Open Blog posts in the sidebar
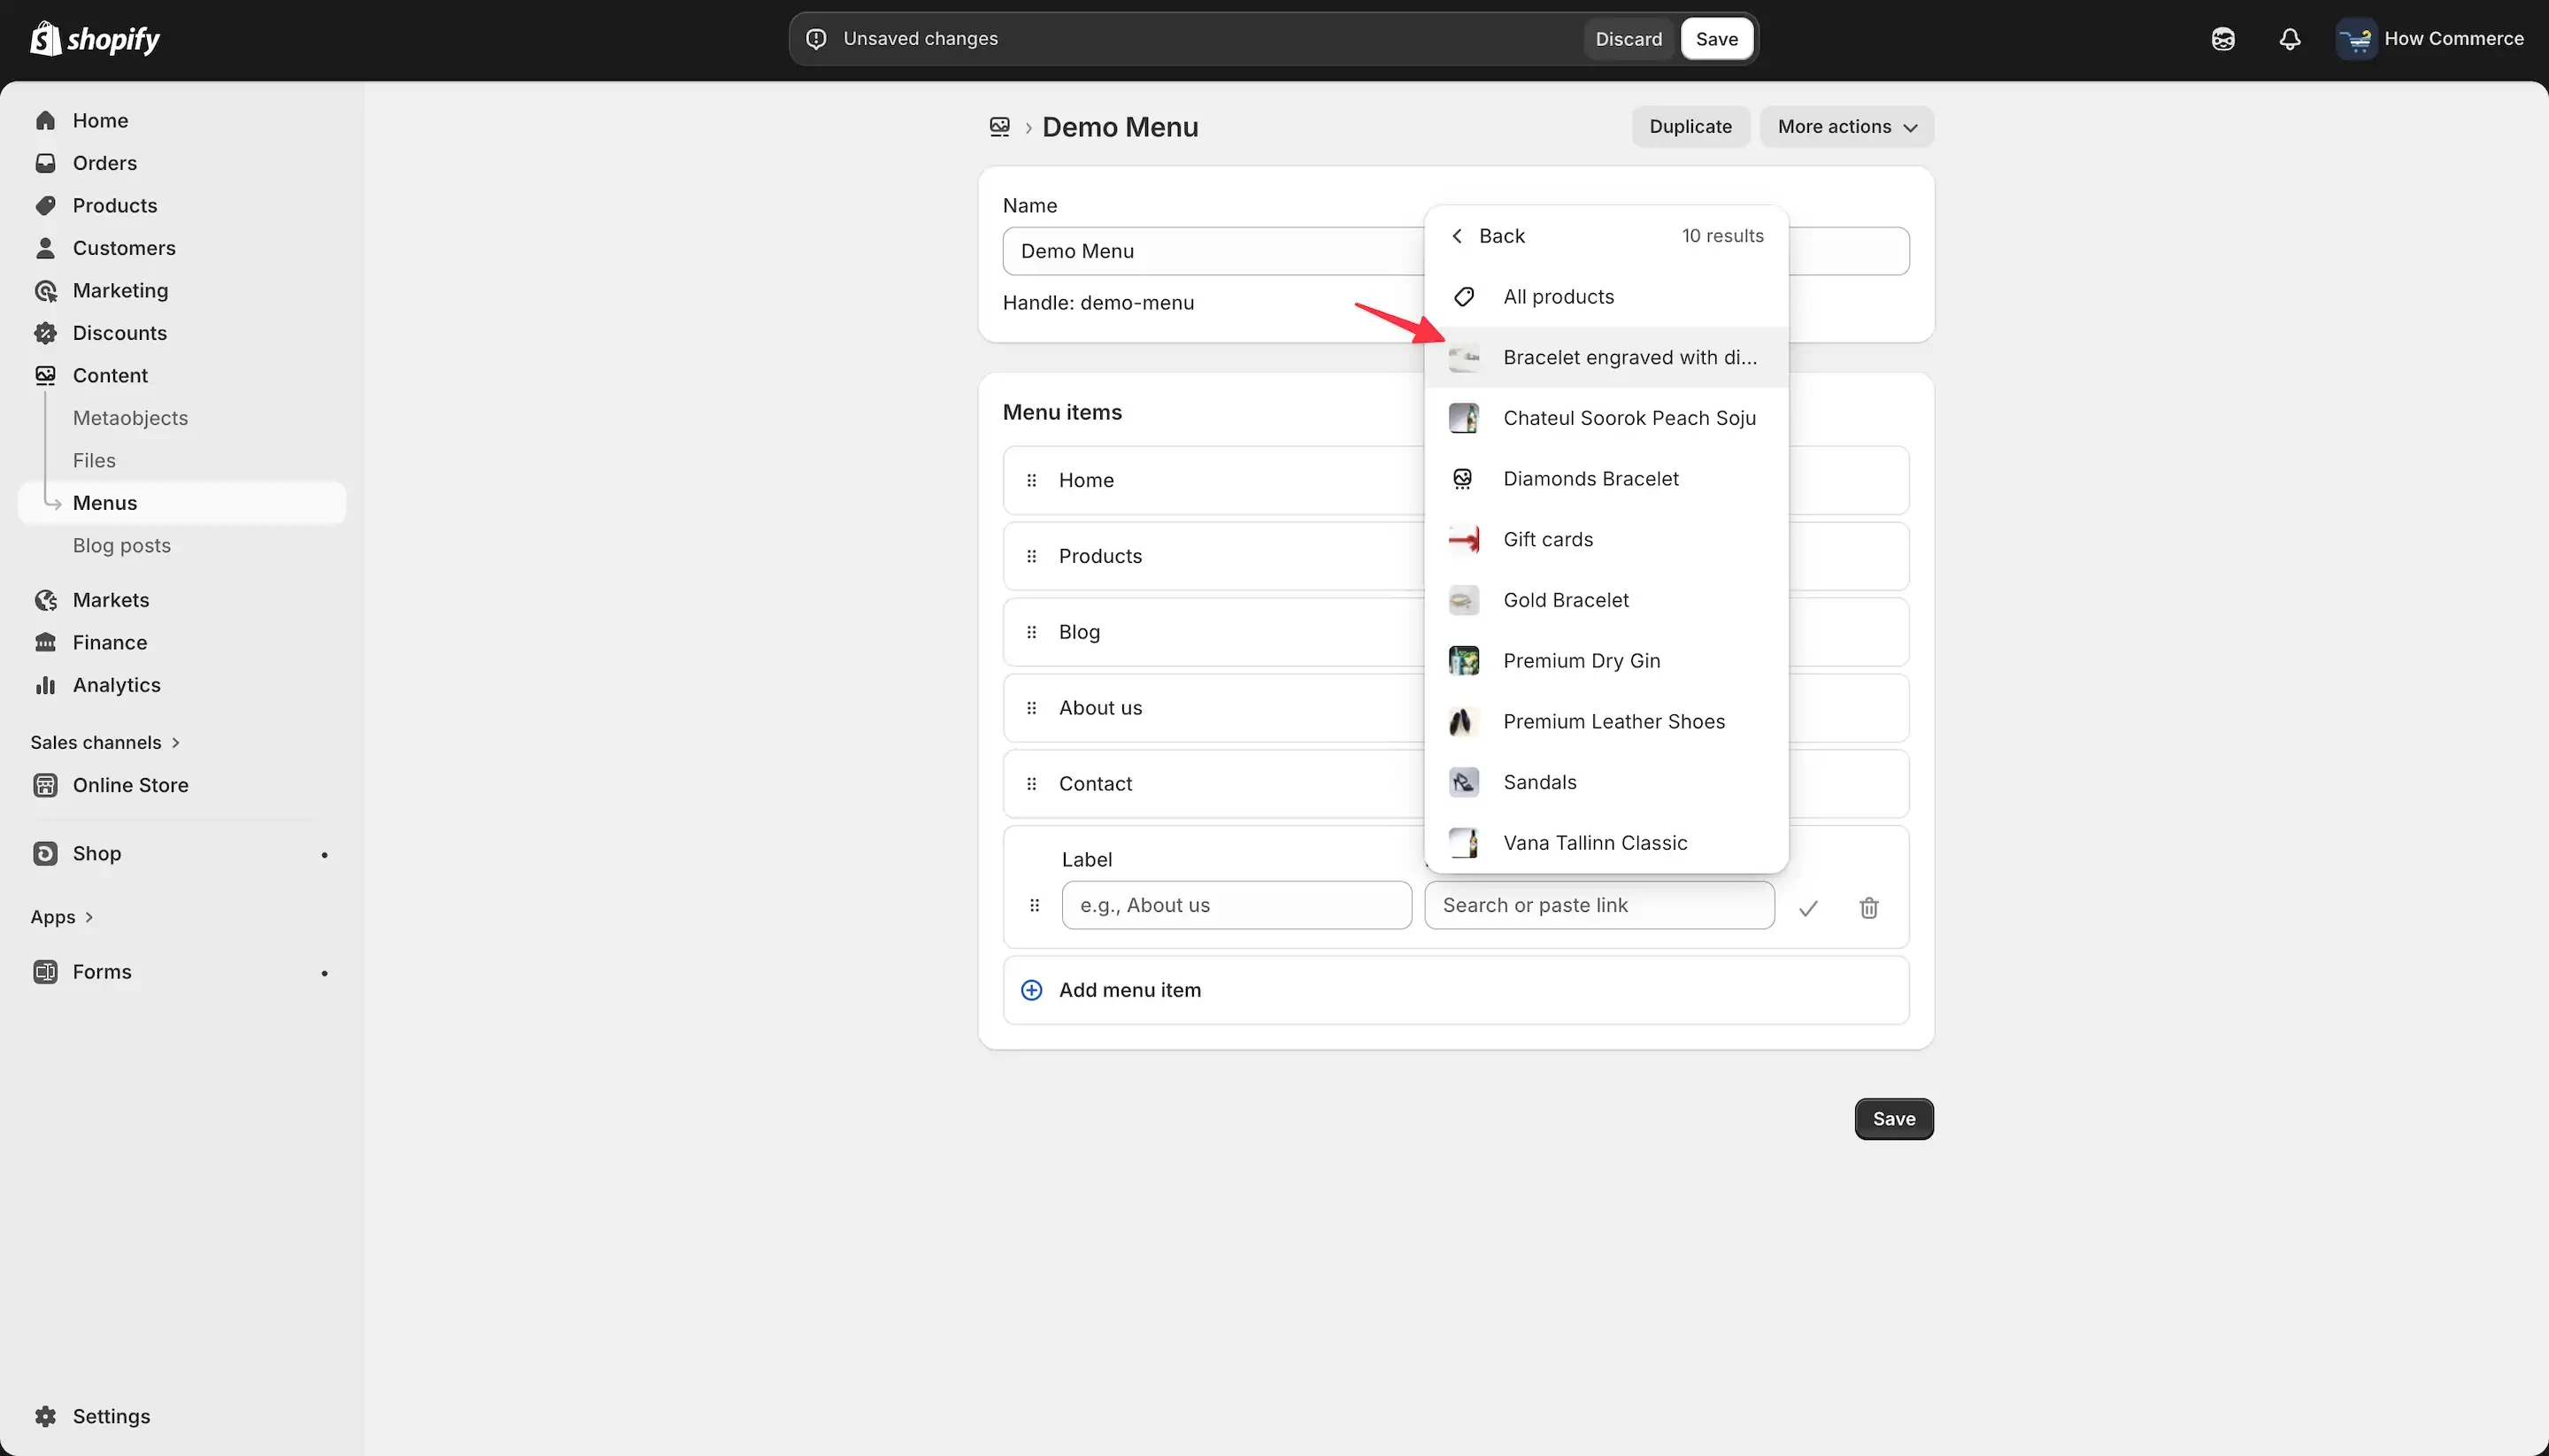Image resolution: width=2549 pixels, height=1456 pixels. (x=122, y=546)
